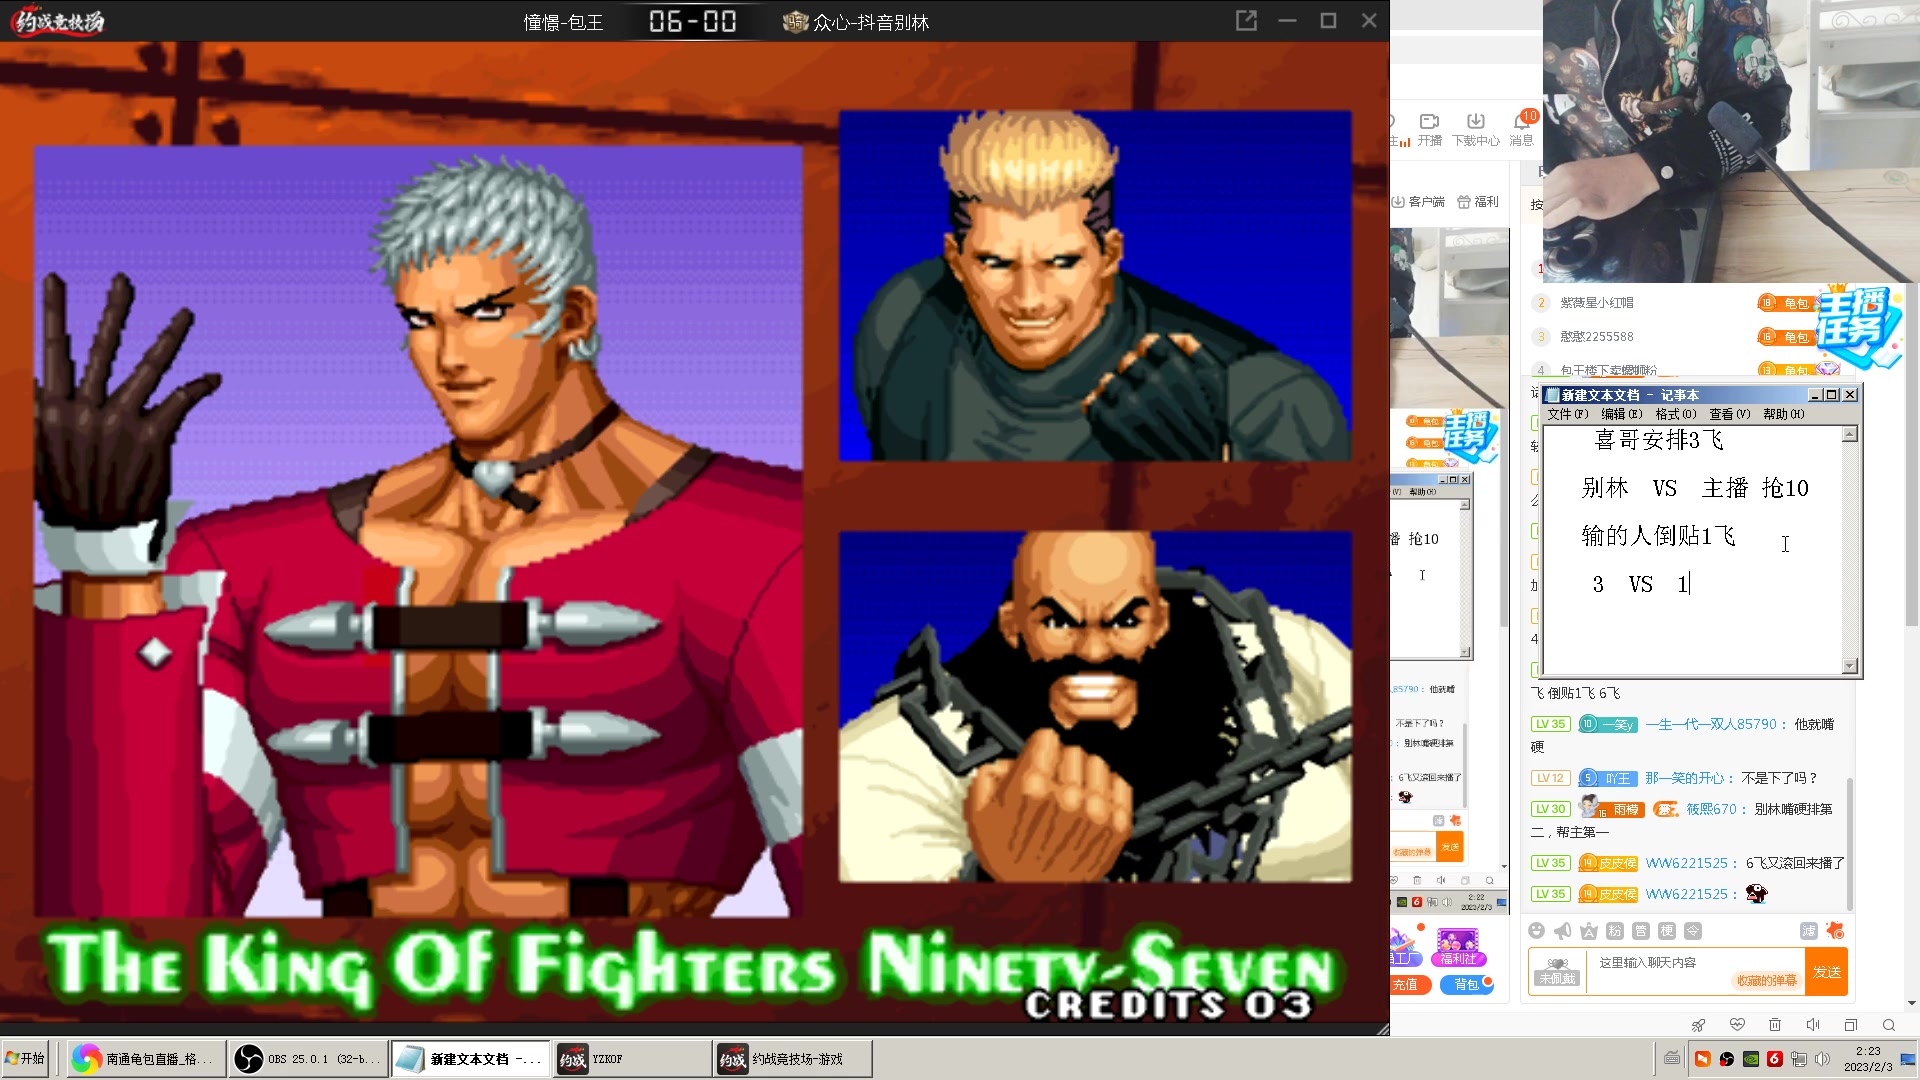Click username 筱熙670 in chat
Image resolution: width=1920 pixels, height=1080 pixels.
1712,809
